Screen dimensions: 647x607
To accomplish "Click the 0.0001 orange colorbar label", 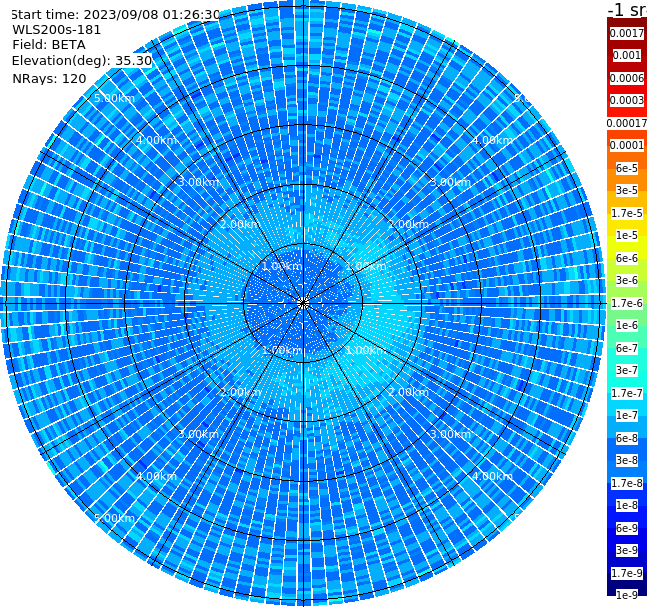I will point(627,145).
